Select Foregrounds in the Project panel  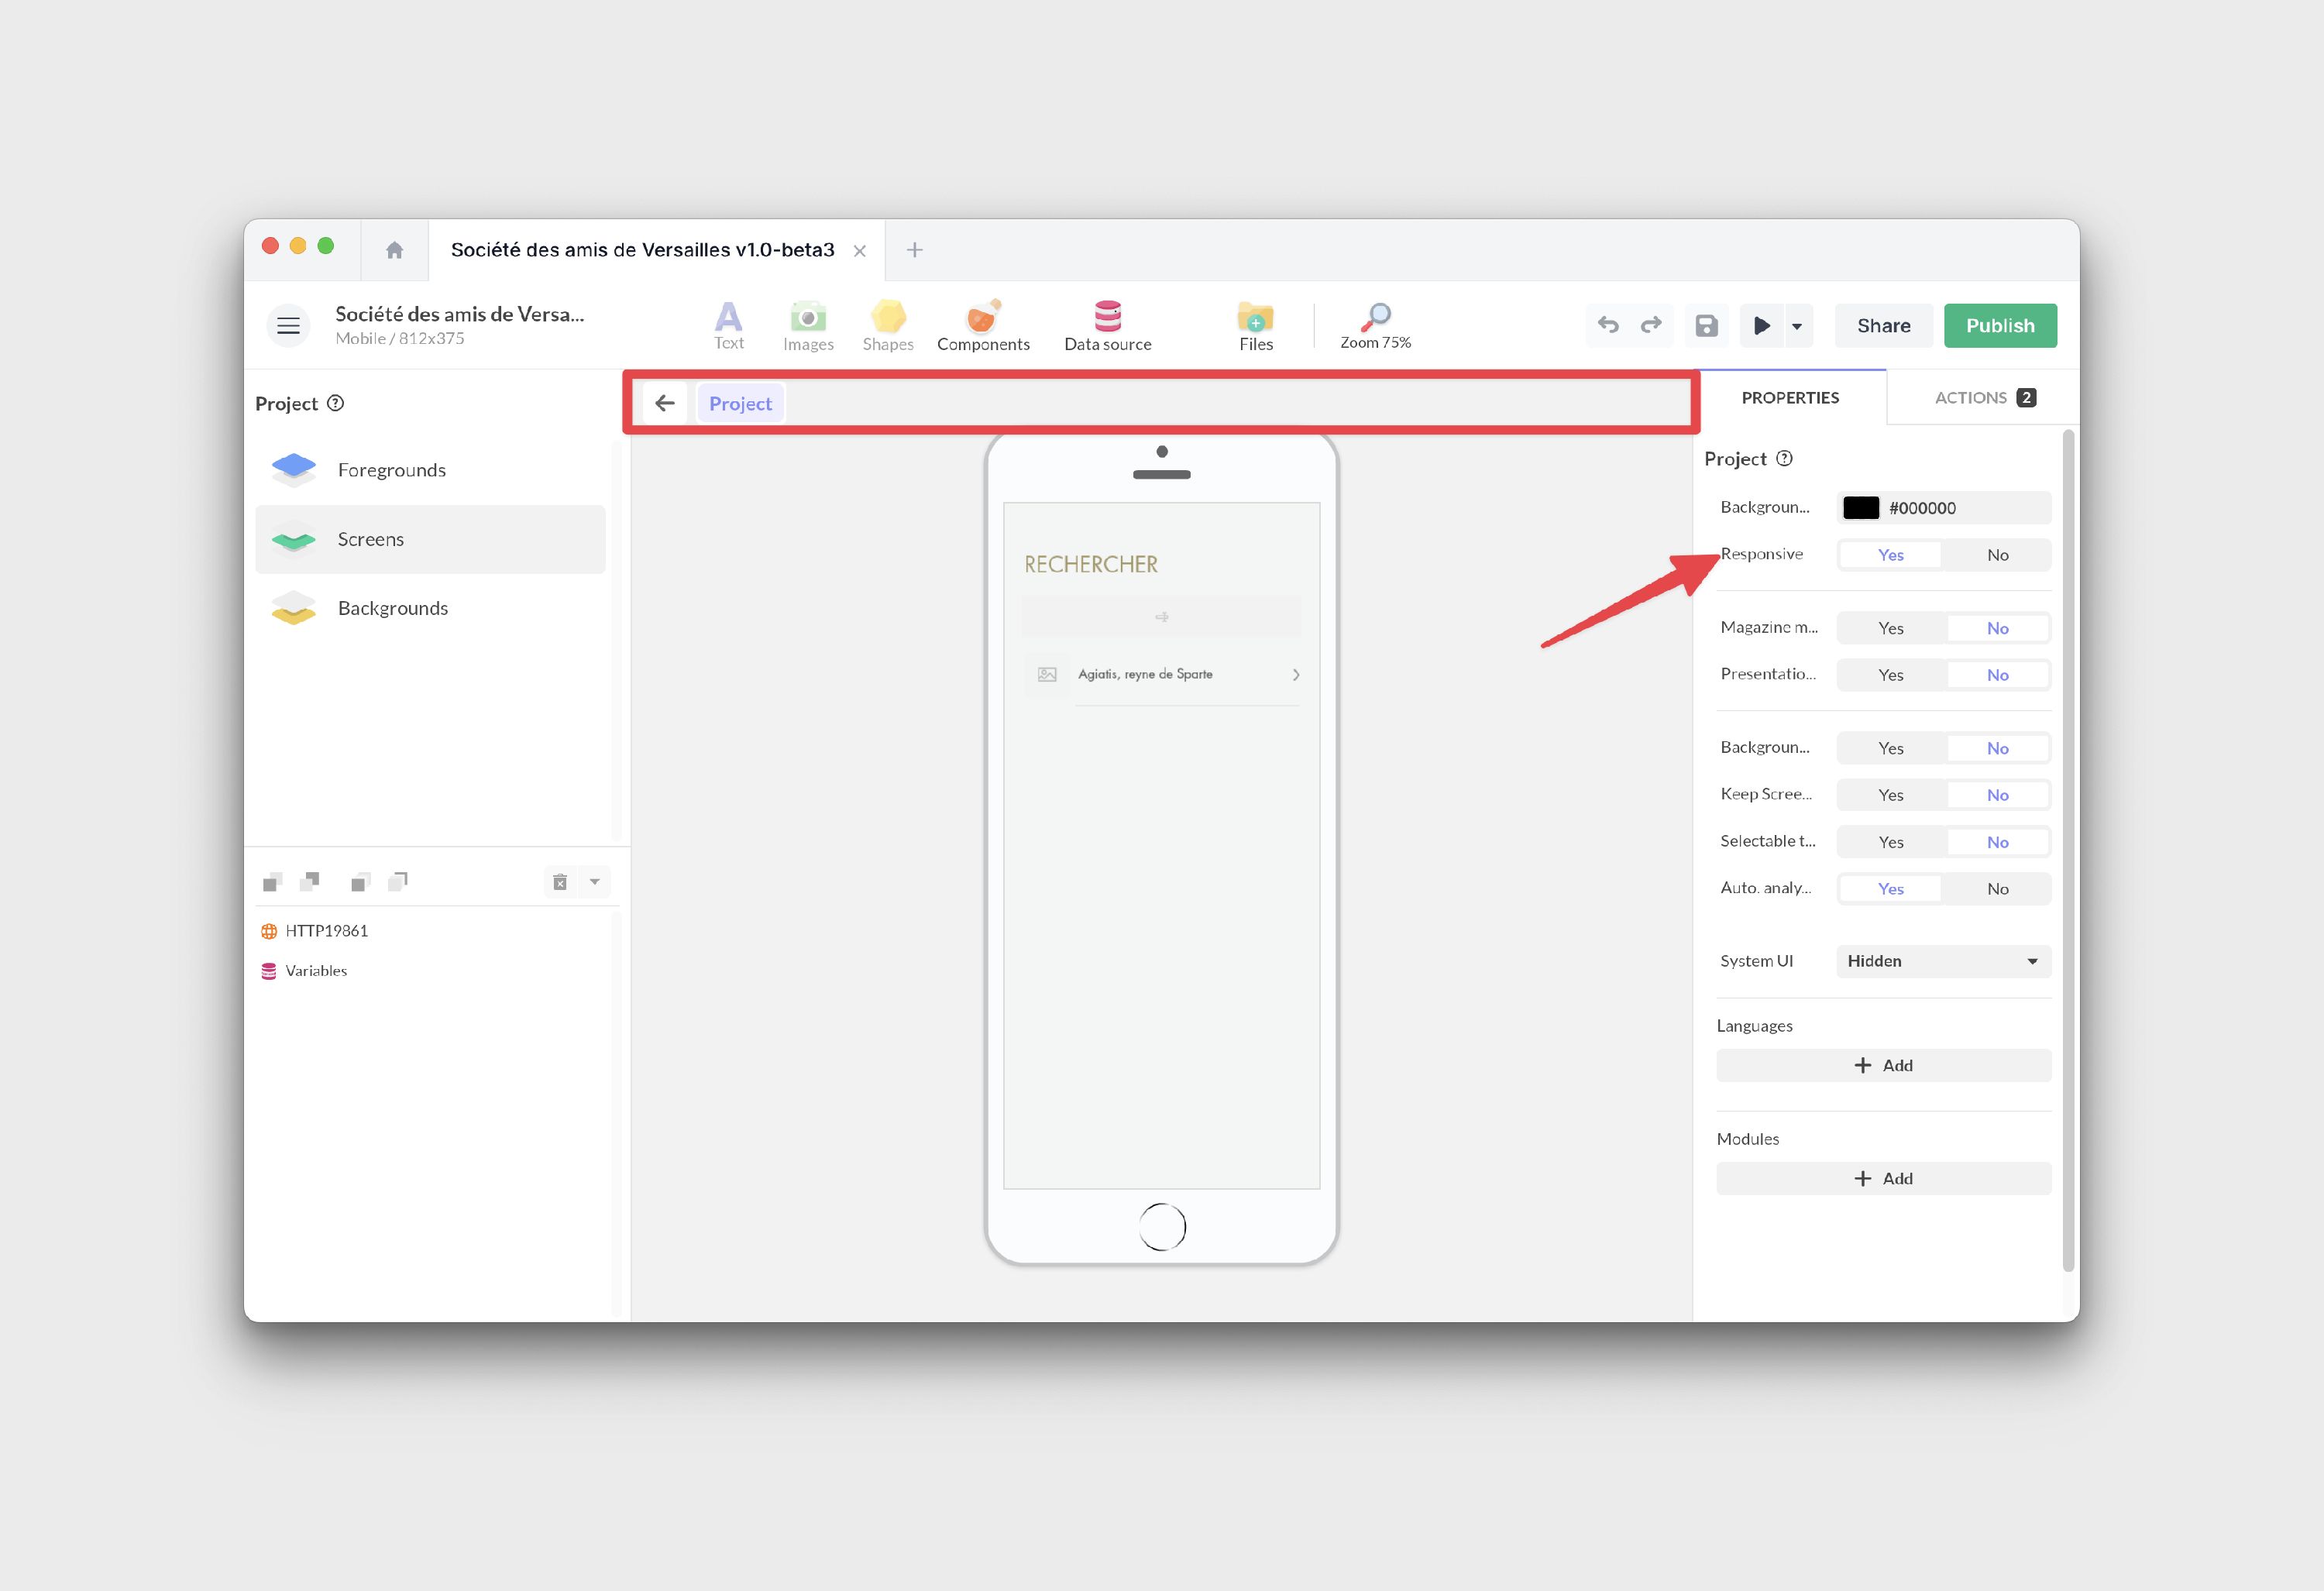[392, 470]
